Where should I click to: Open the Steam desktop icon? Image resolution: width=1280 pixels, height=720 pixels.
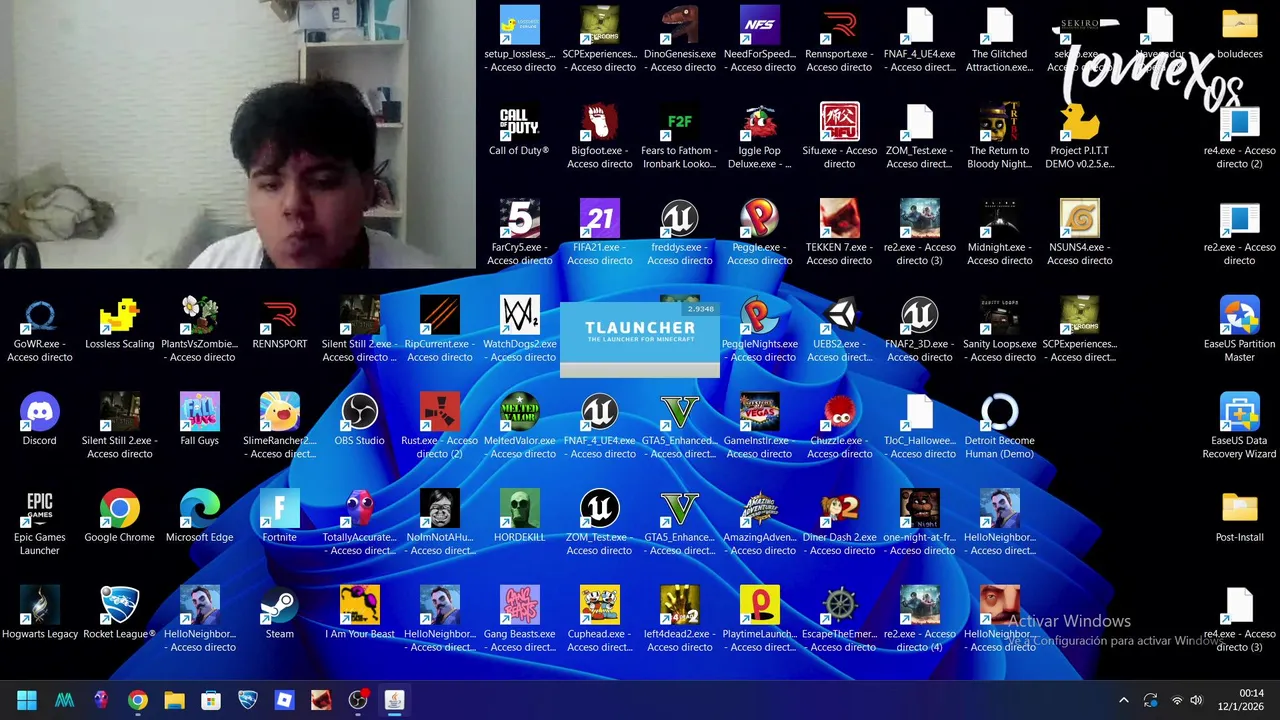click(x=280, y=613)
